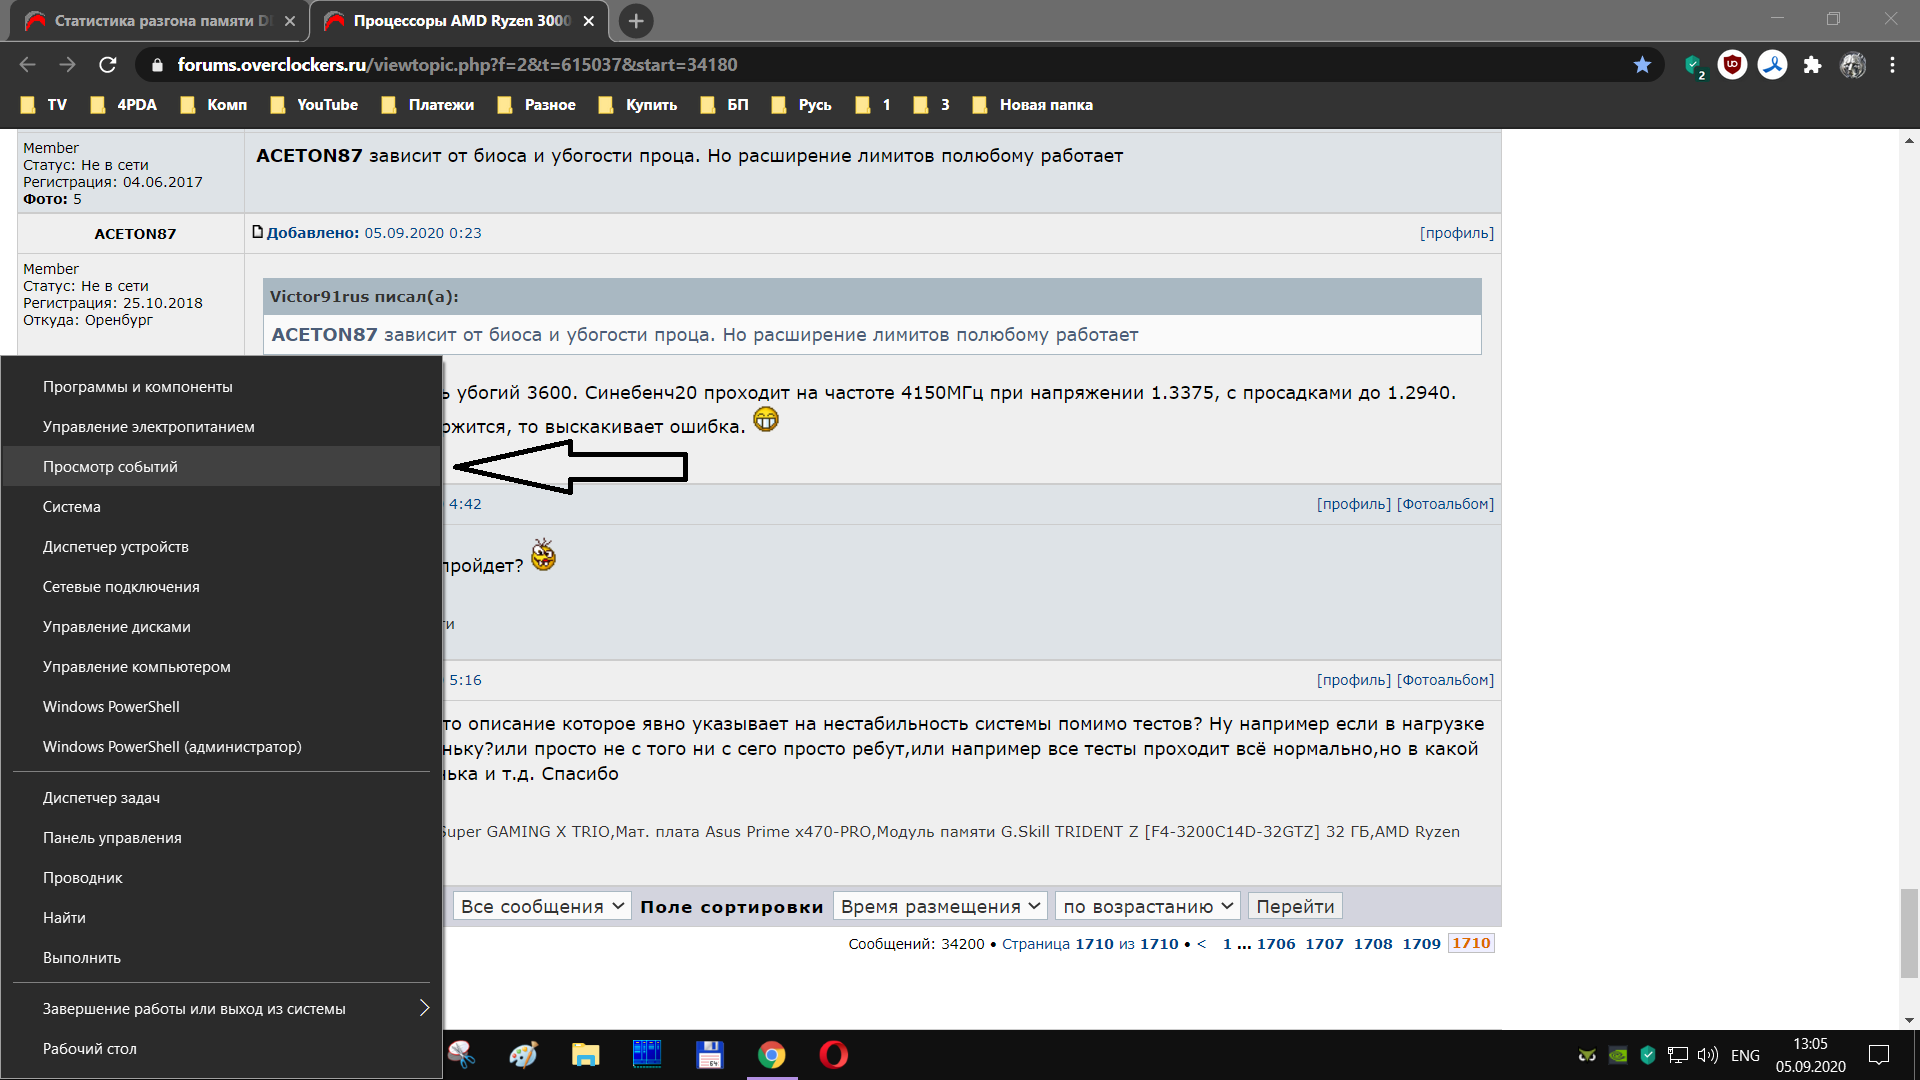This screenshot has height=1080, width=1920.
Task: Click the Kaspersky Protection extension icon
Action: pos(1693,65)
